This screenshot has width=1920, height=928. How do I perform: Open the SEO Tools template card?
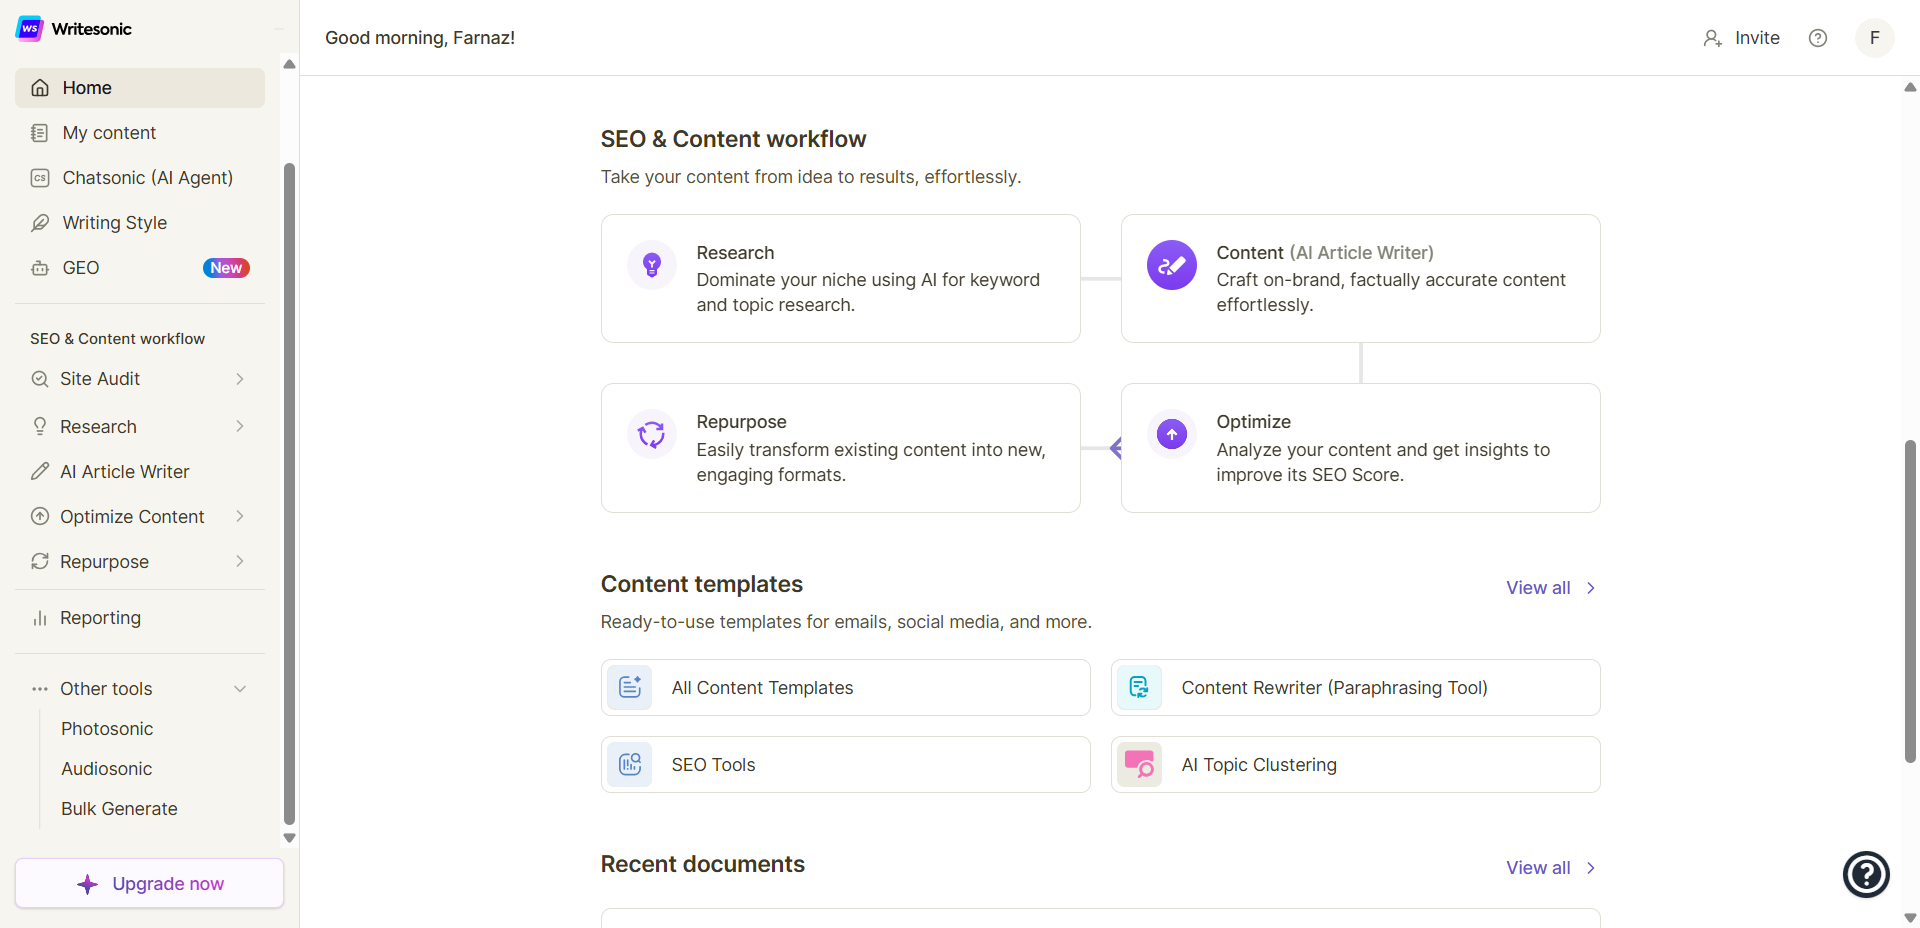tap(846, 765)
